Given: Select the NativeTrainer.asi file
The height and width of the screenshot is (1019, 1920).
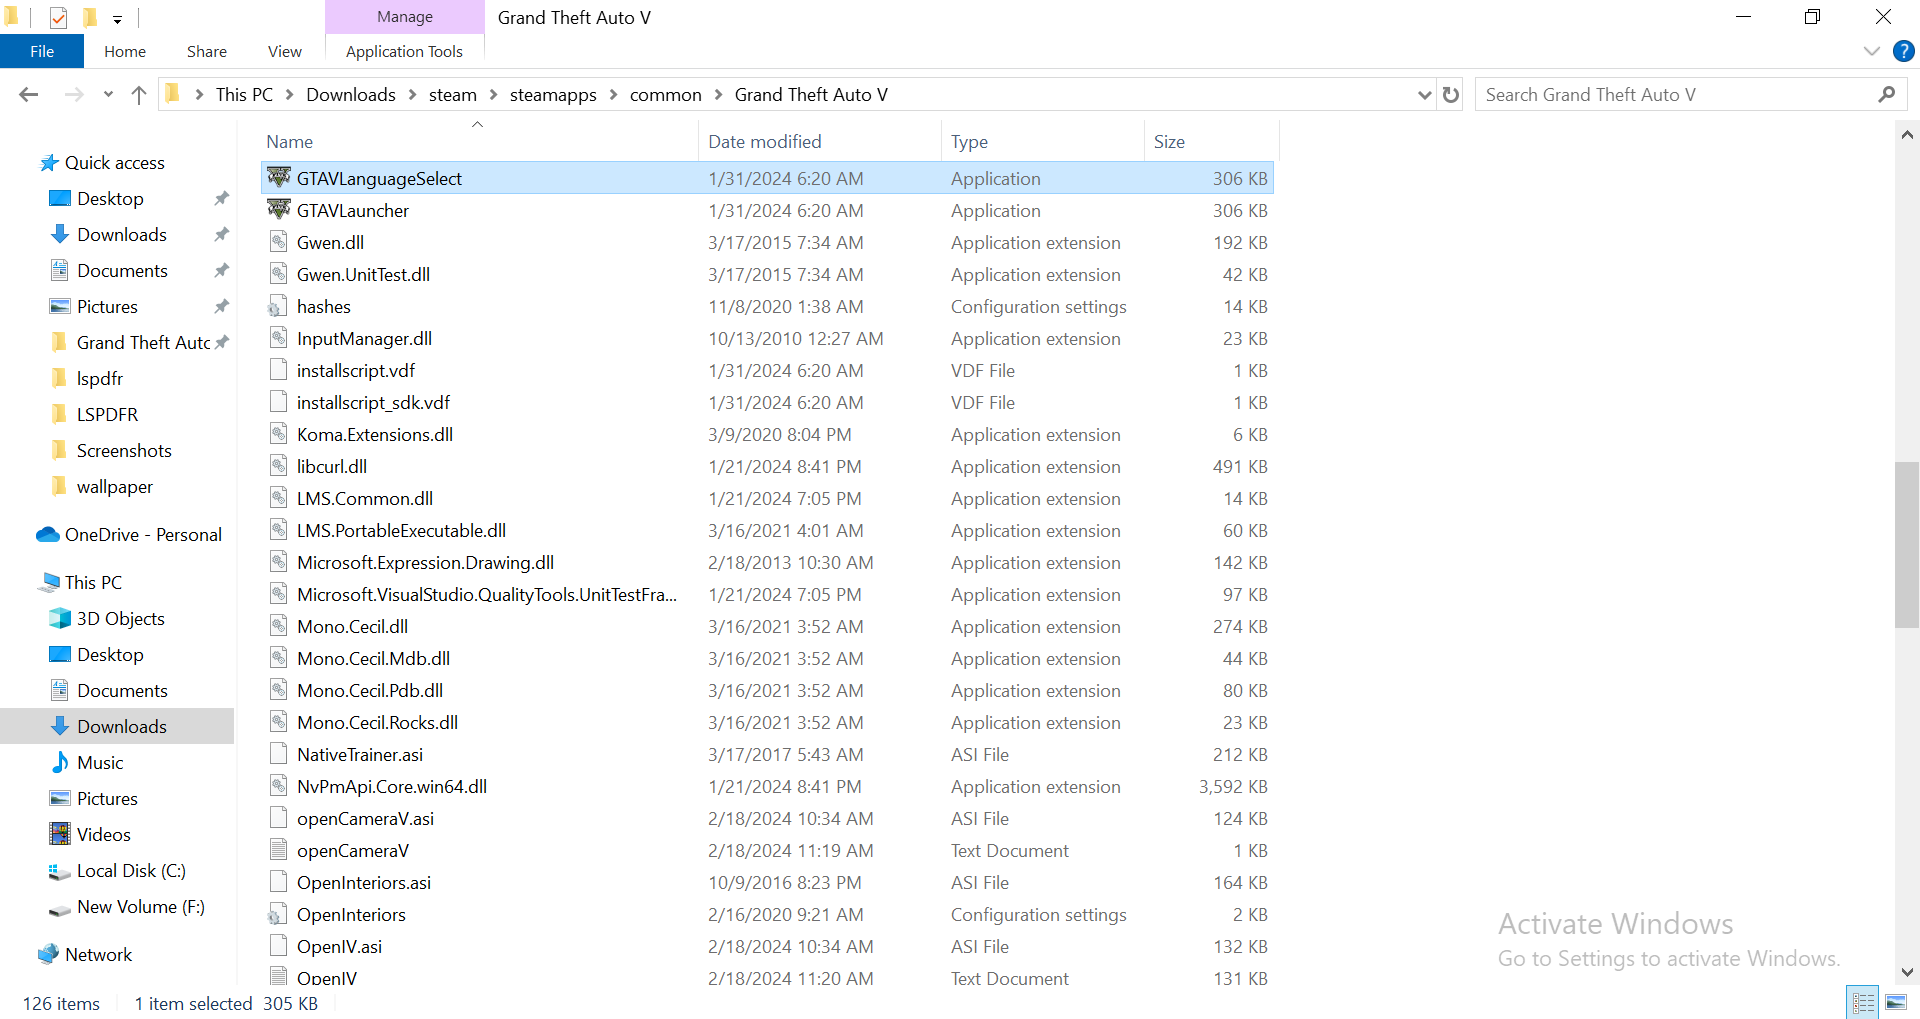Looking at the screenshot, I should click(360, 755).
